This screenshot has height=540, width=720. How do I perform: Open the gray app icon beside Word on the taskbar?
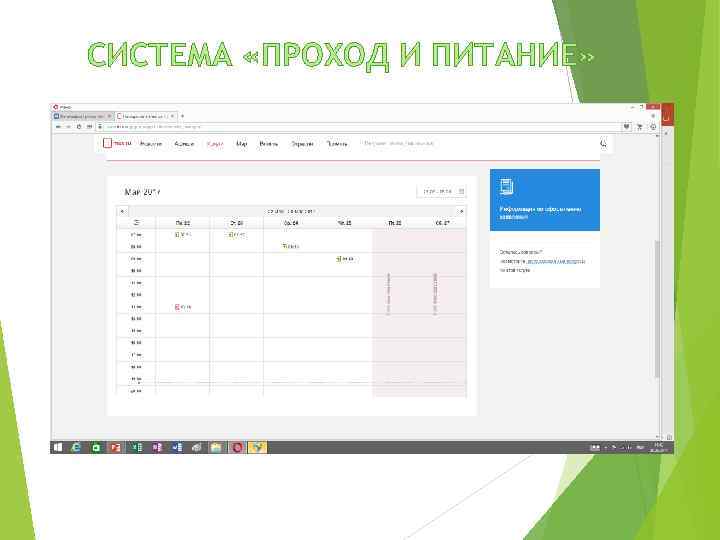coord(197,447)
